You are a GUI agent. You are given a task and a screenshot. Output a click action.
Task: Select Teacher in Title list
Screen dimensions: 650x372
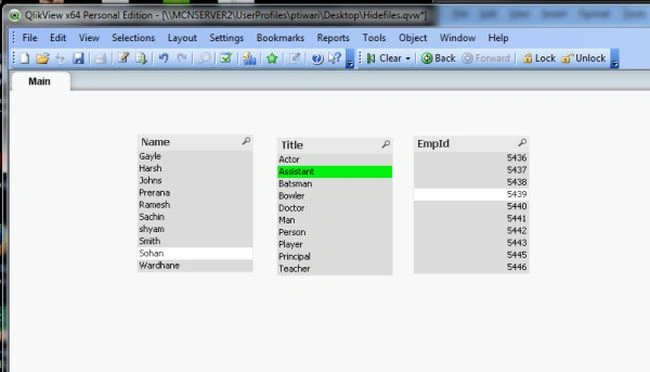click(335, 269)
